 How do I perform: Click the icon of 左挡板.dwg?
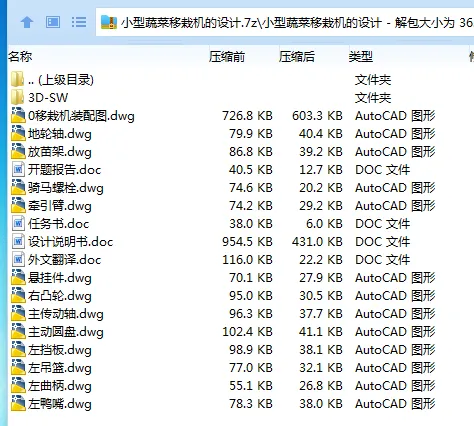[x=18, y=350]
